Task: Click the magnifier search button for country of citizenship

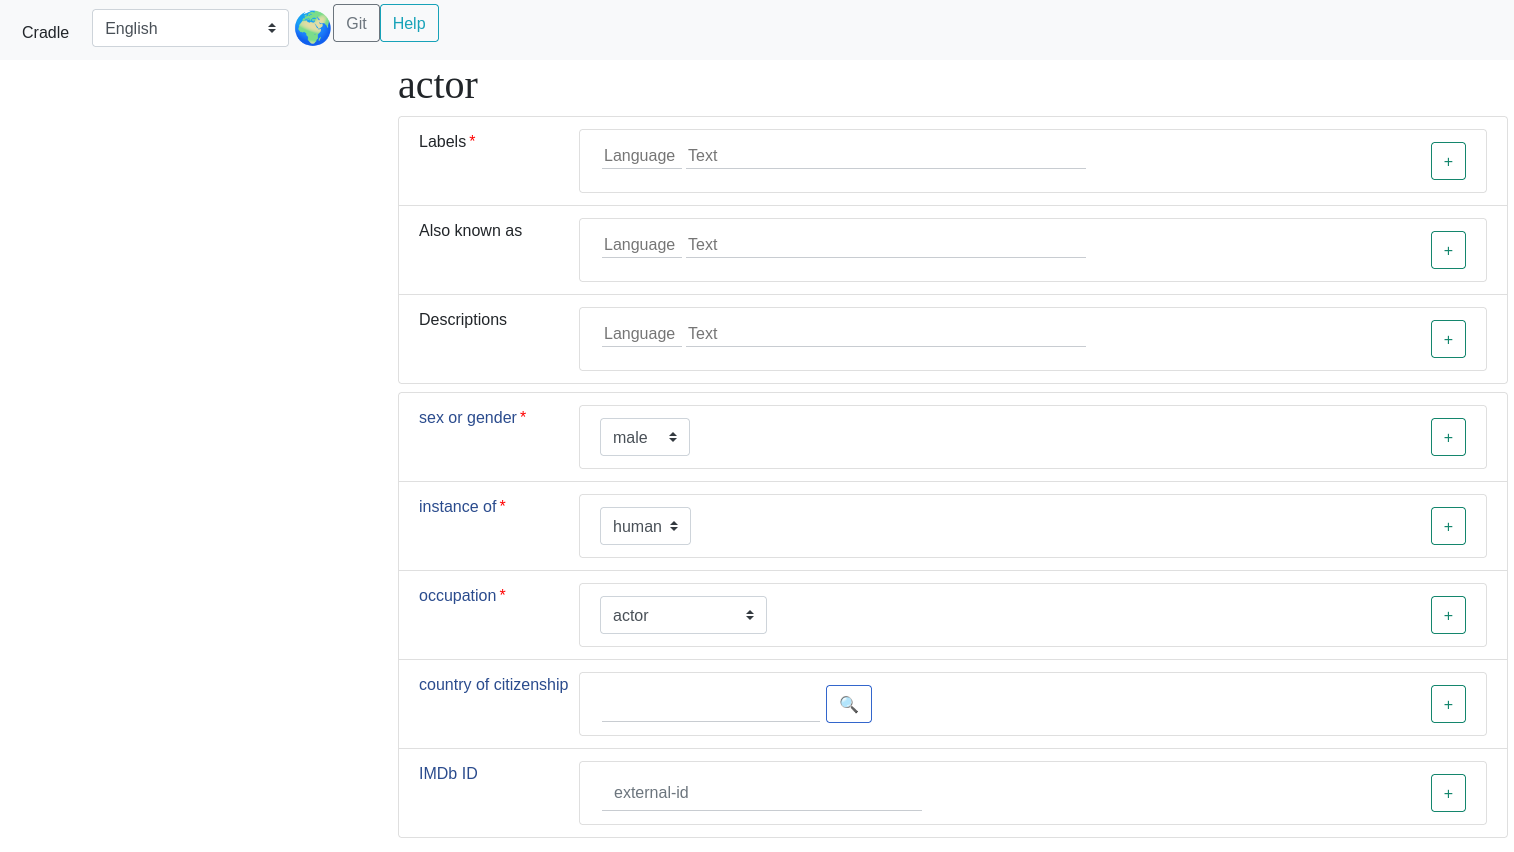Action: pos(849,704)
